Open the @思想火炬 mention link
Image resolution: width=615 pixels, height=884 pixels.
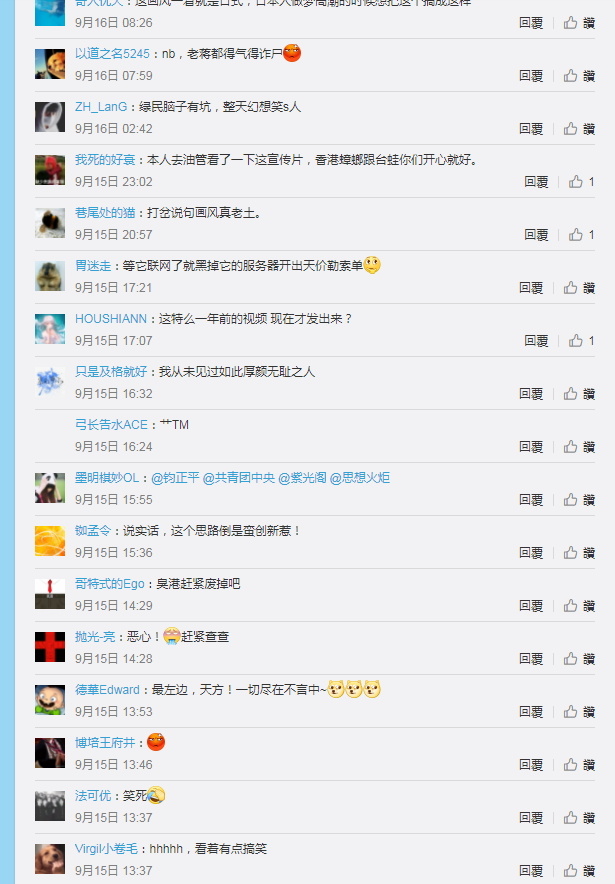[x=360, y=478]
